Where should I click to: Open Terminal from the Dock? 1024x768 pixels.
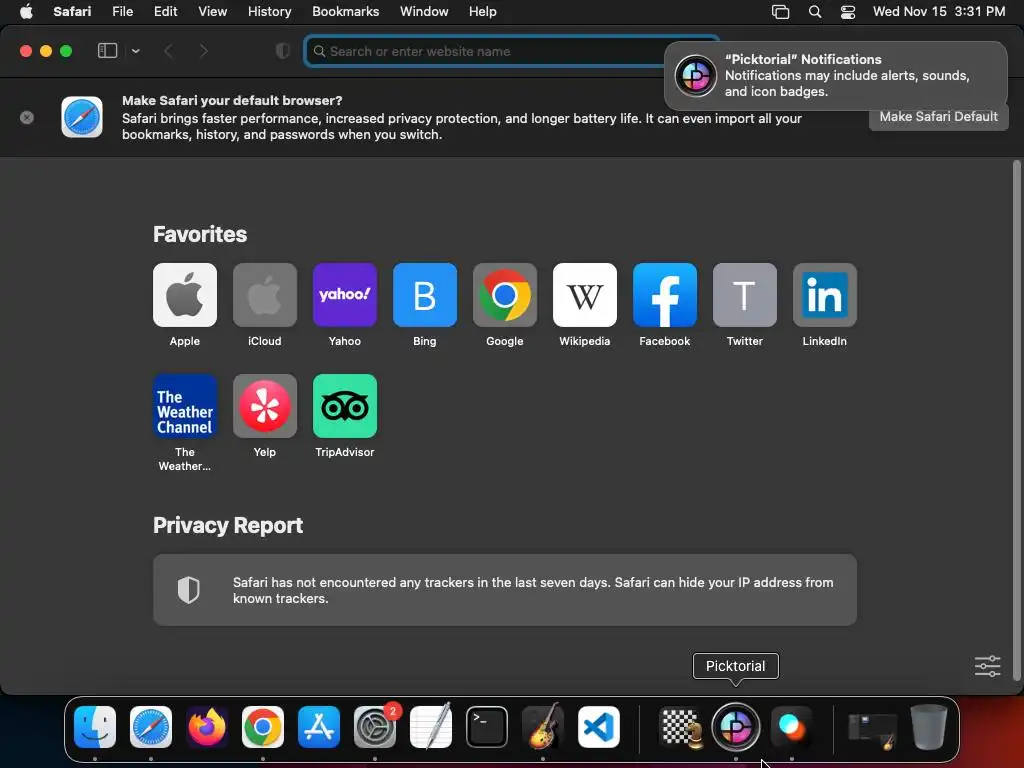click(487, 727)
